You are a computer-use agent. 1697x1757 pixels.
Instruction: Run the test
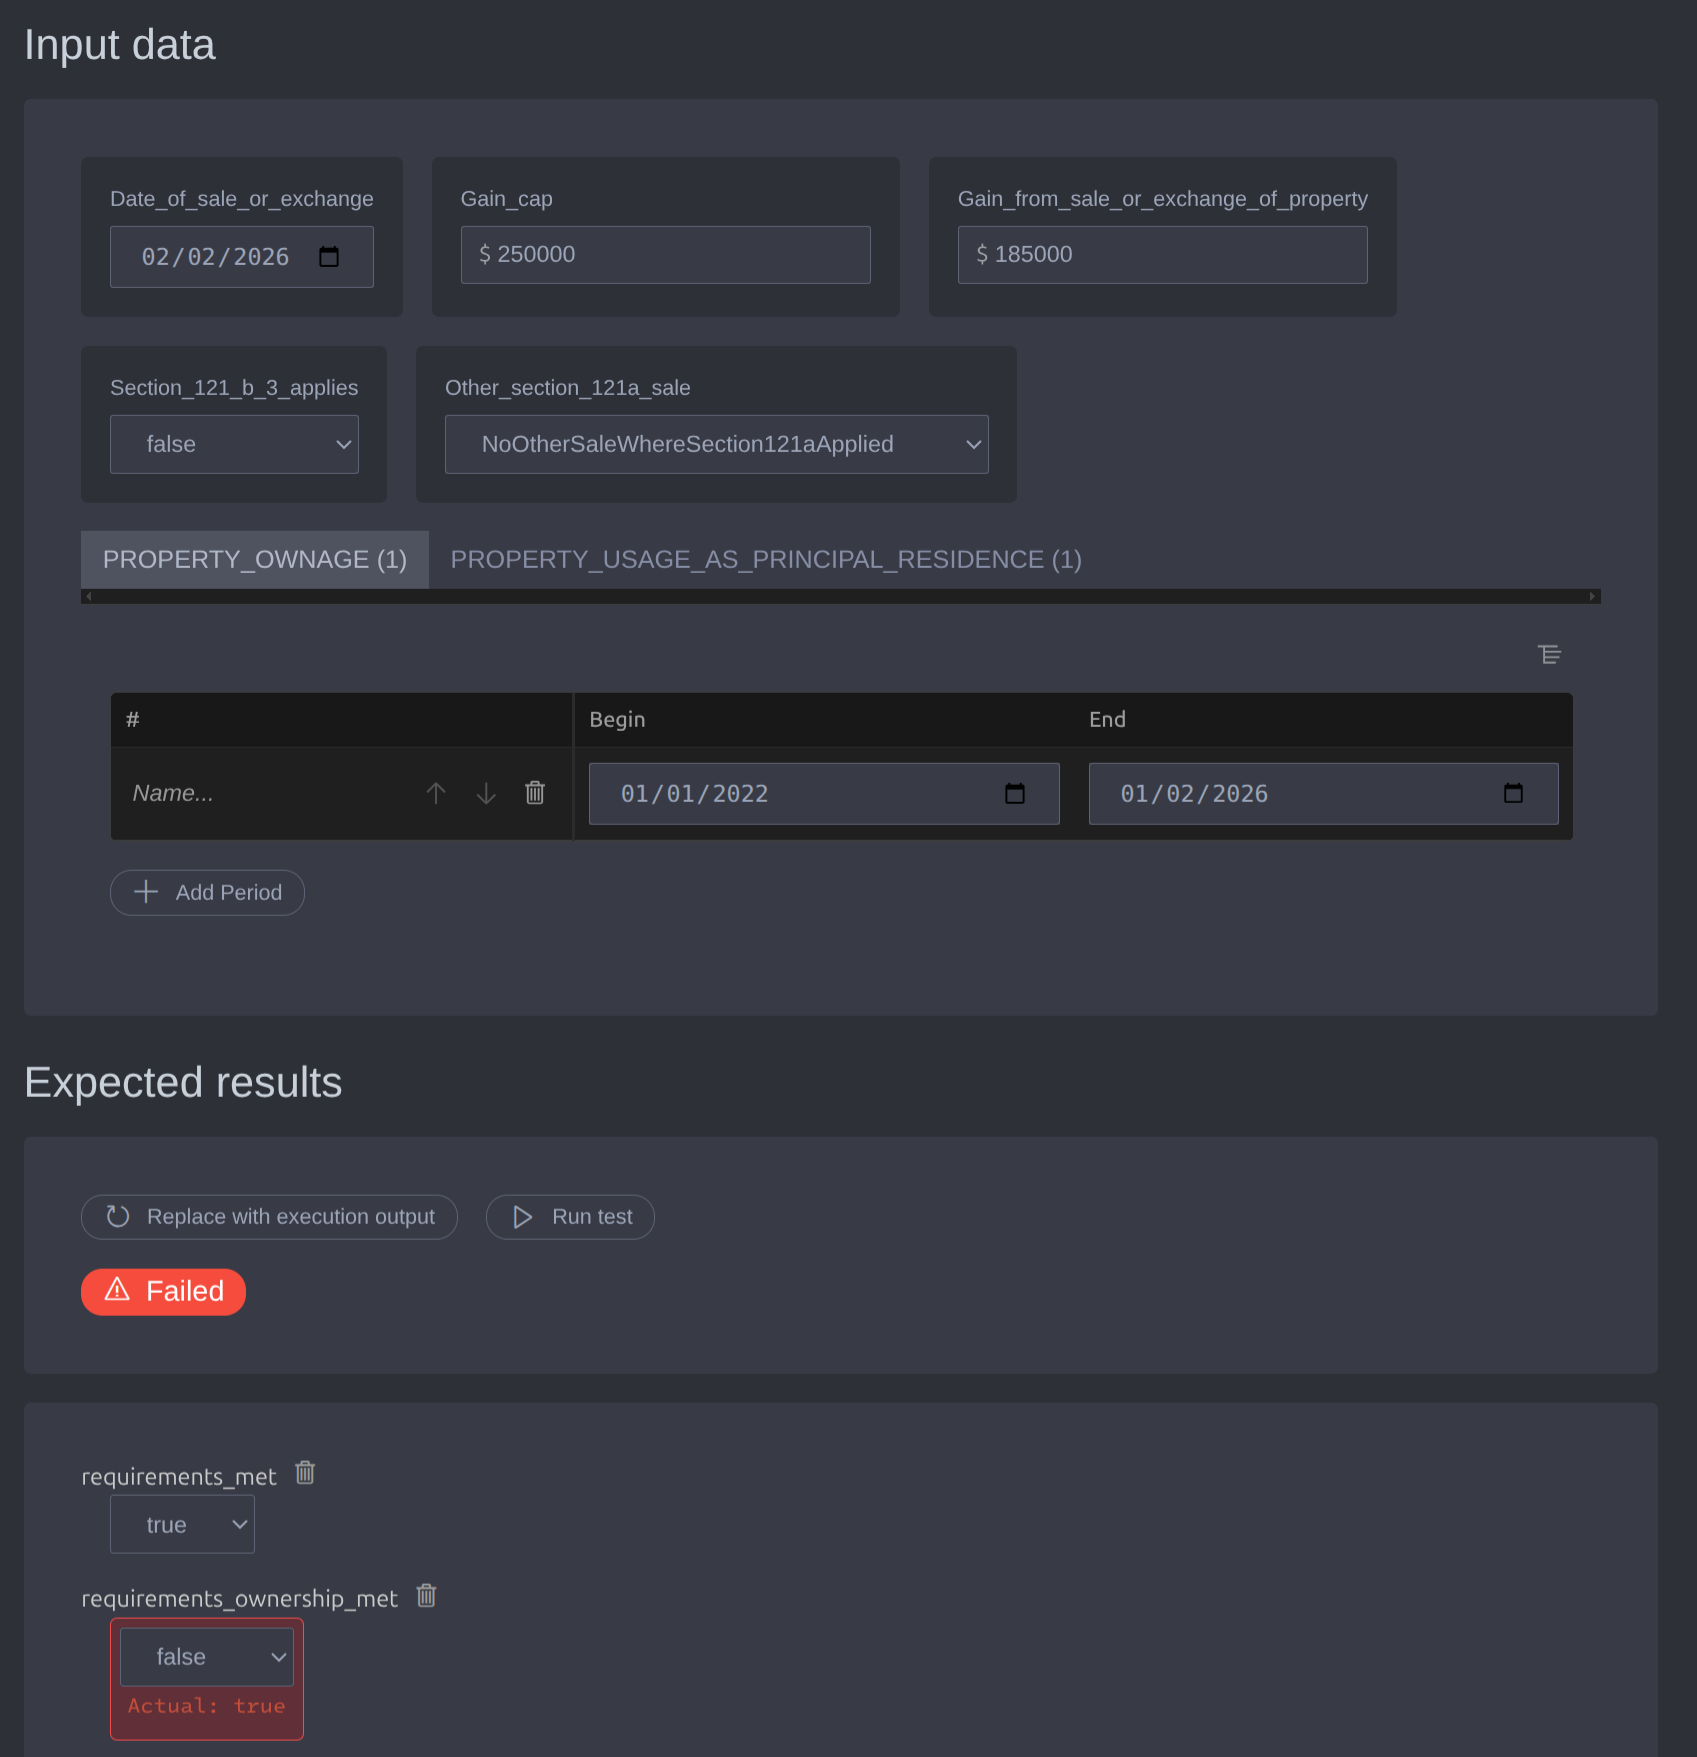tap(570, 1217)
